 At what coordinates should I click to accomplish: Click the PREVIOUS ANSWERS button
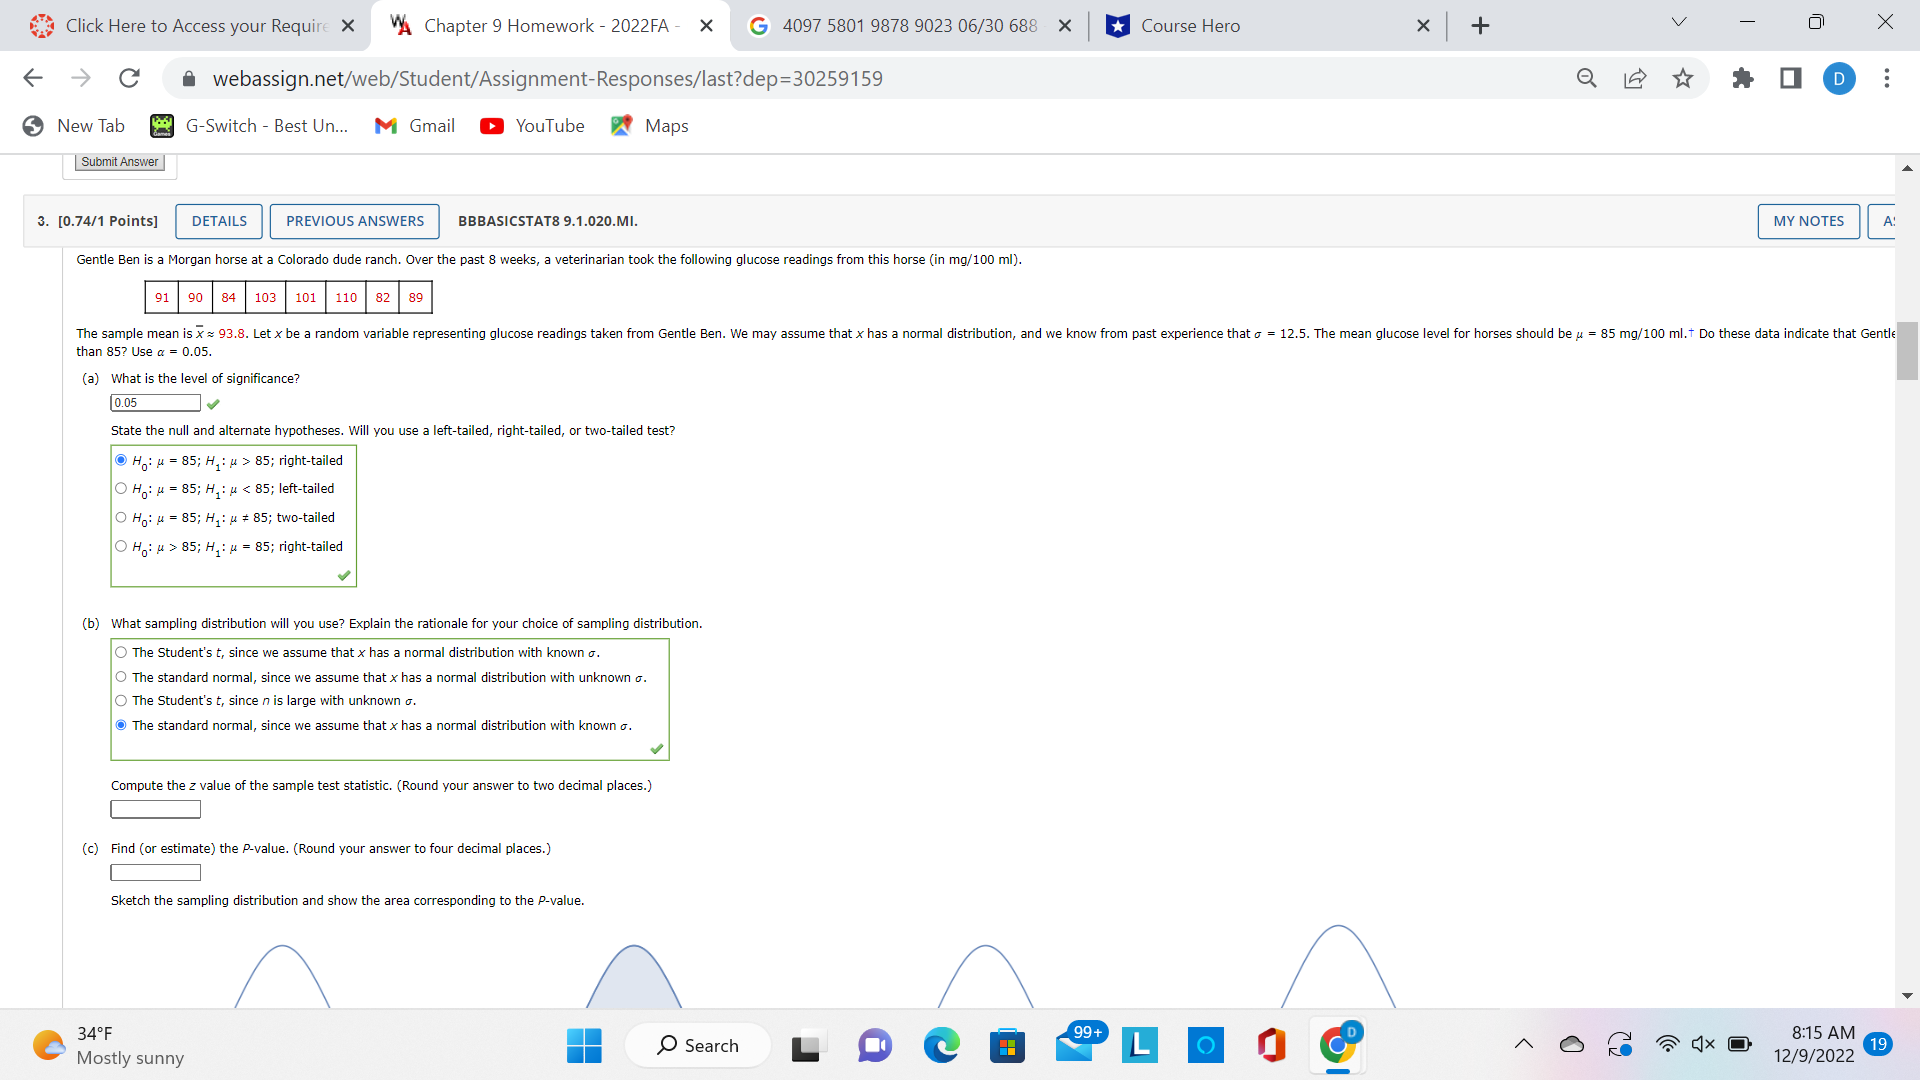354,221
